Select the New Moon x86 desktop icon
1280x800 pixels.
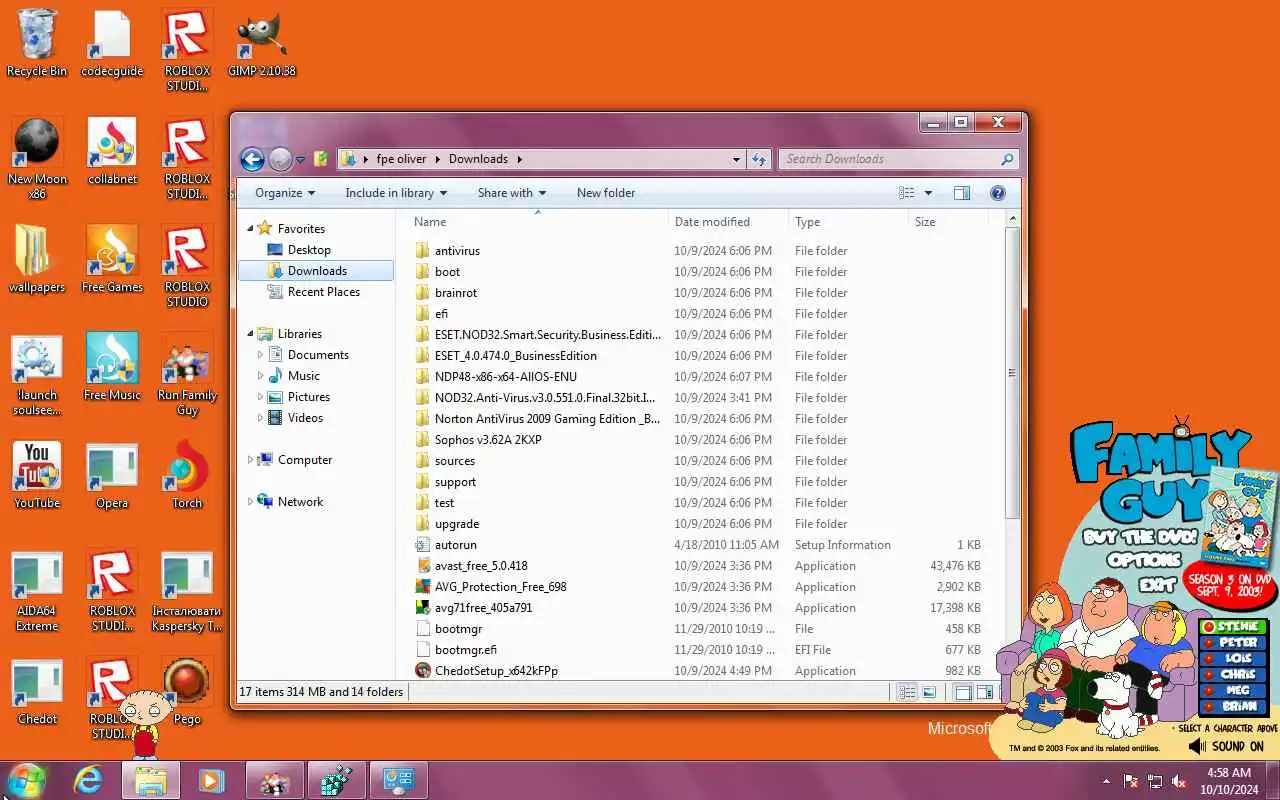click(x=37, y=159)
